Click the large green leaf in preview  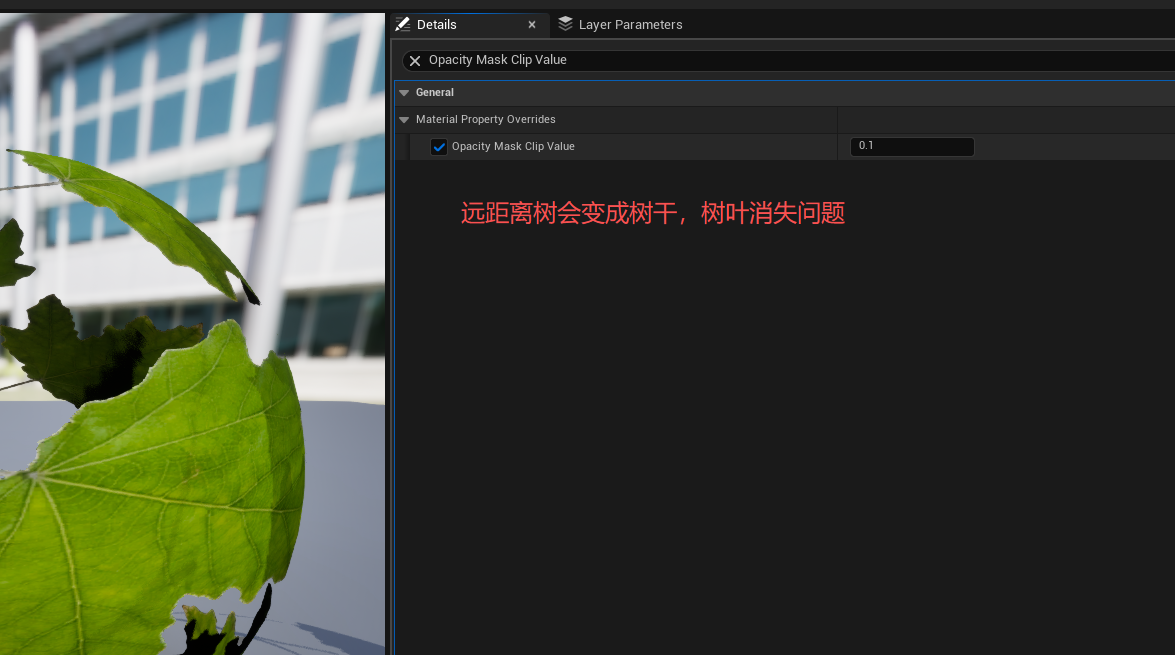click(x=150, y=500)
